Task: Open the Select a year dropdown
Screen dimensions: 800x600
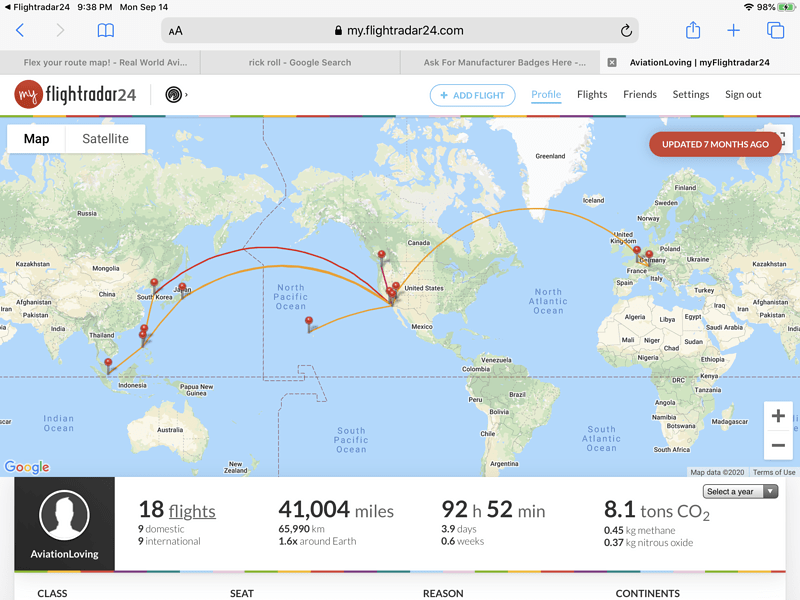Action: pyautogui.click(x=740, y=491)
